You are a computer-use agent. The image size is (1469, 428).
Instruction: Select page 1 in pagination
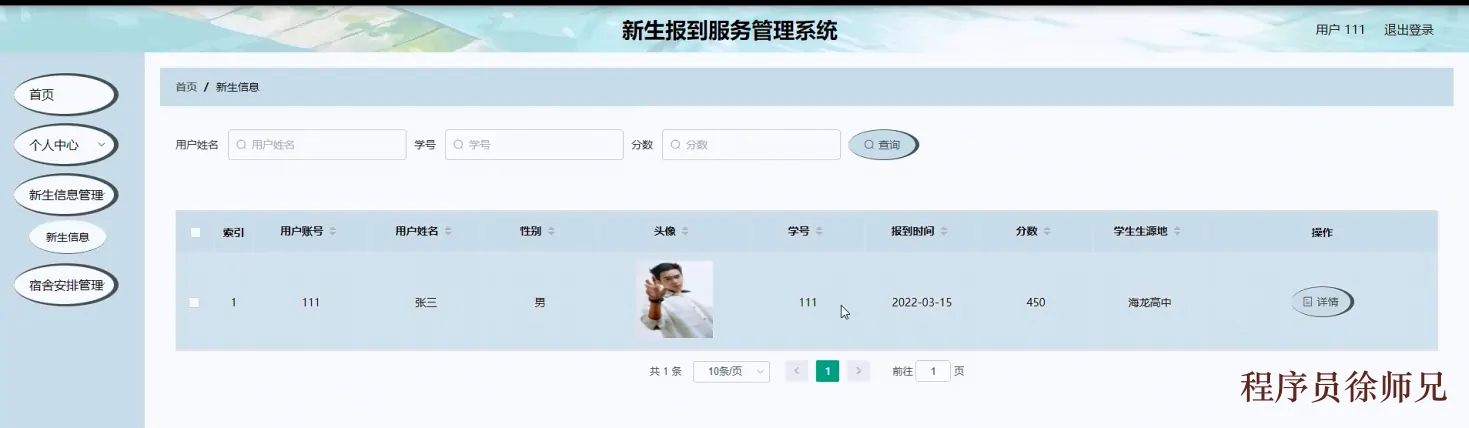827,371
